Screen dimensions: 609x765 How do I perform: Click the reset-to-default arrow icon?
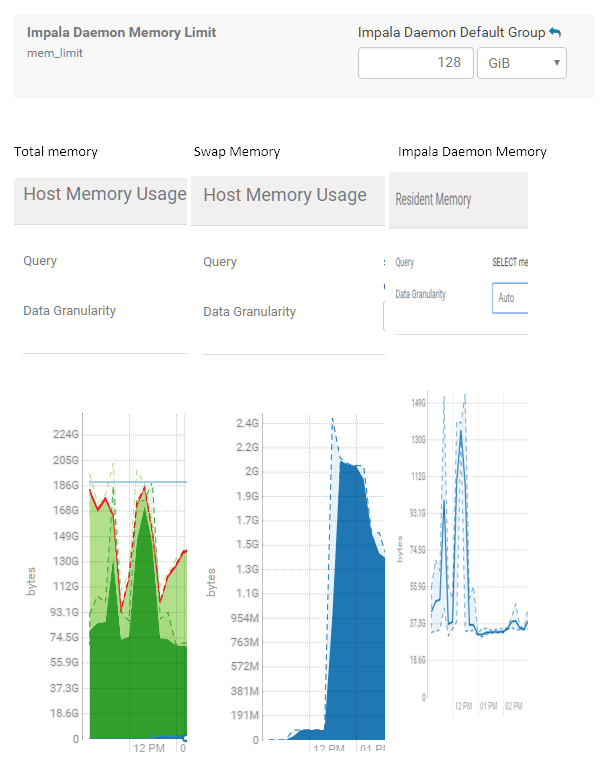coord(555,33)
